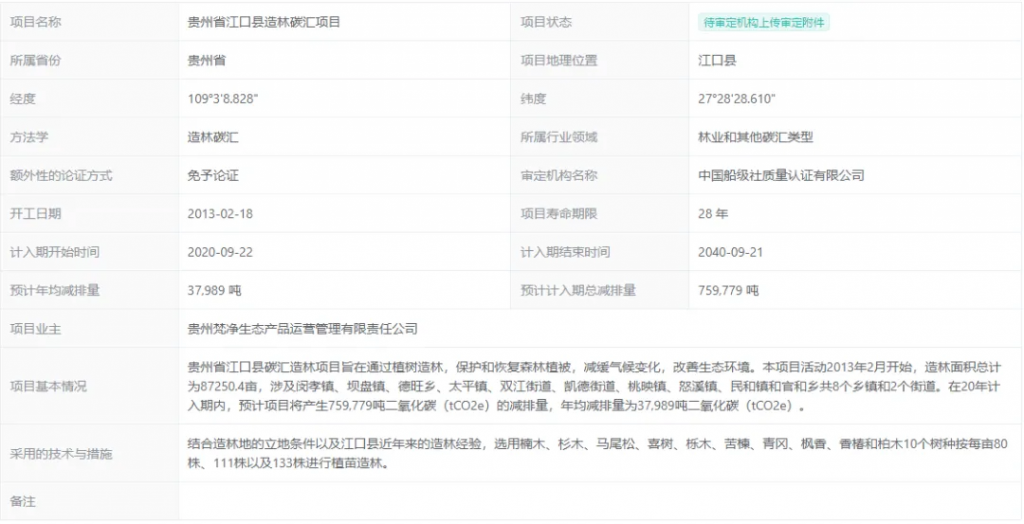
Task: Select crediting start date 2020-09-22
Action: [x=220, y=252]
